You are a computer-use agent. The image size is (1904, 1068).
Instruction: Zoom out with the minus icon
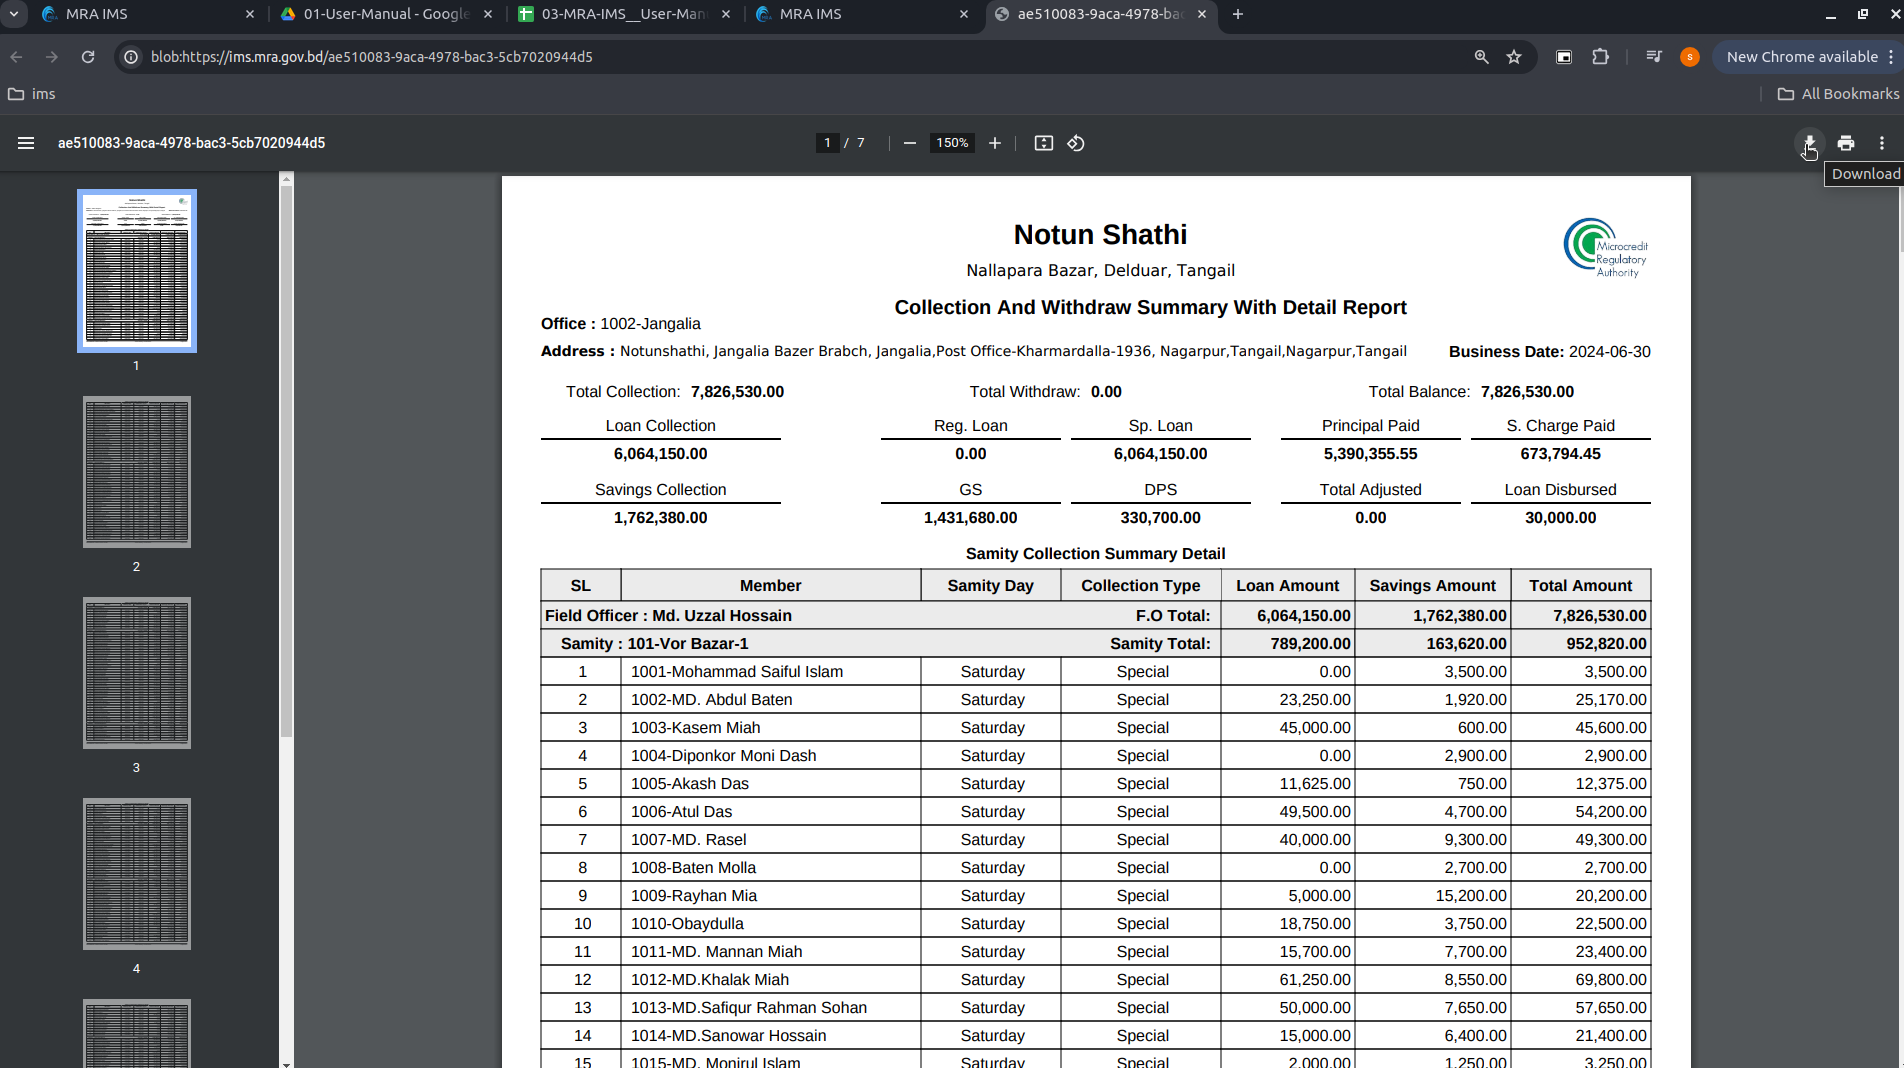pyautogui.click(x=909, y=143)
